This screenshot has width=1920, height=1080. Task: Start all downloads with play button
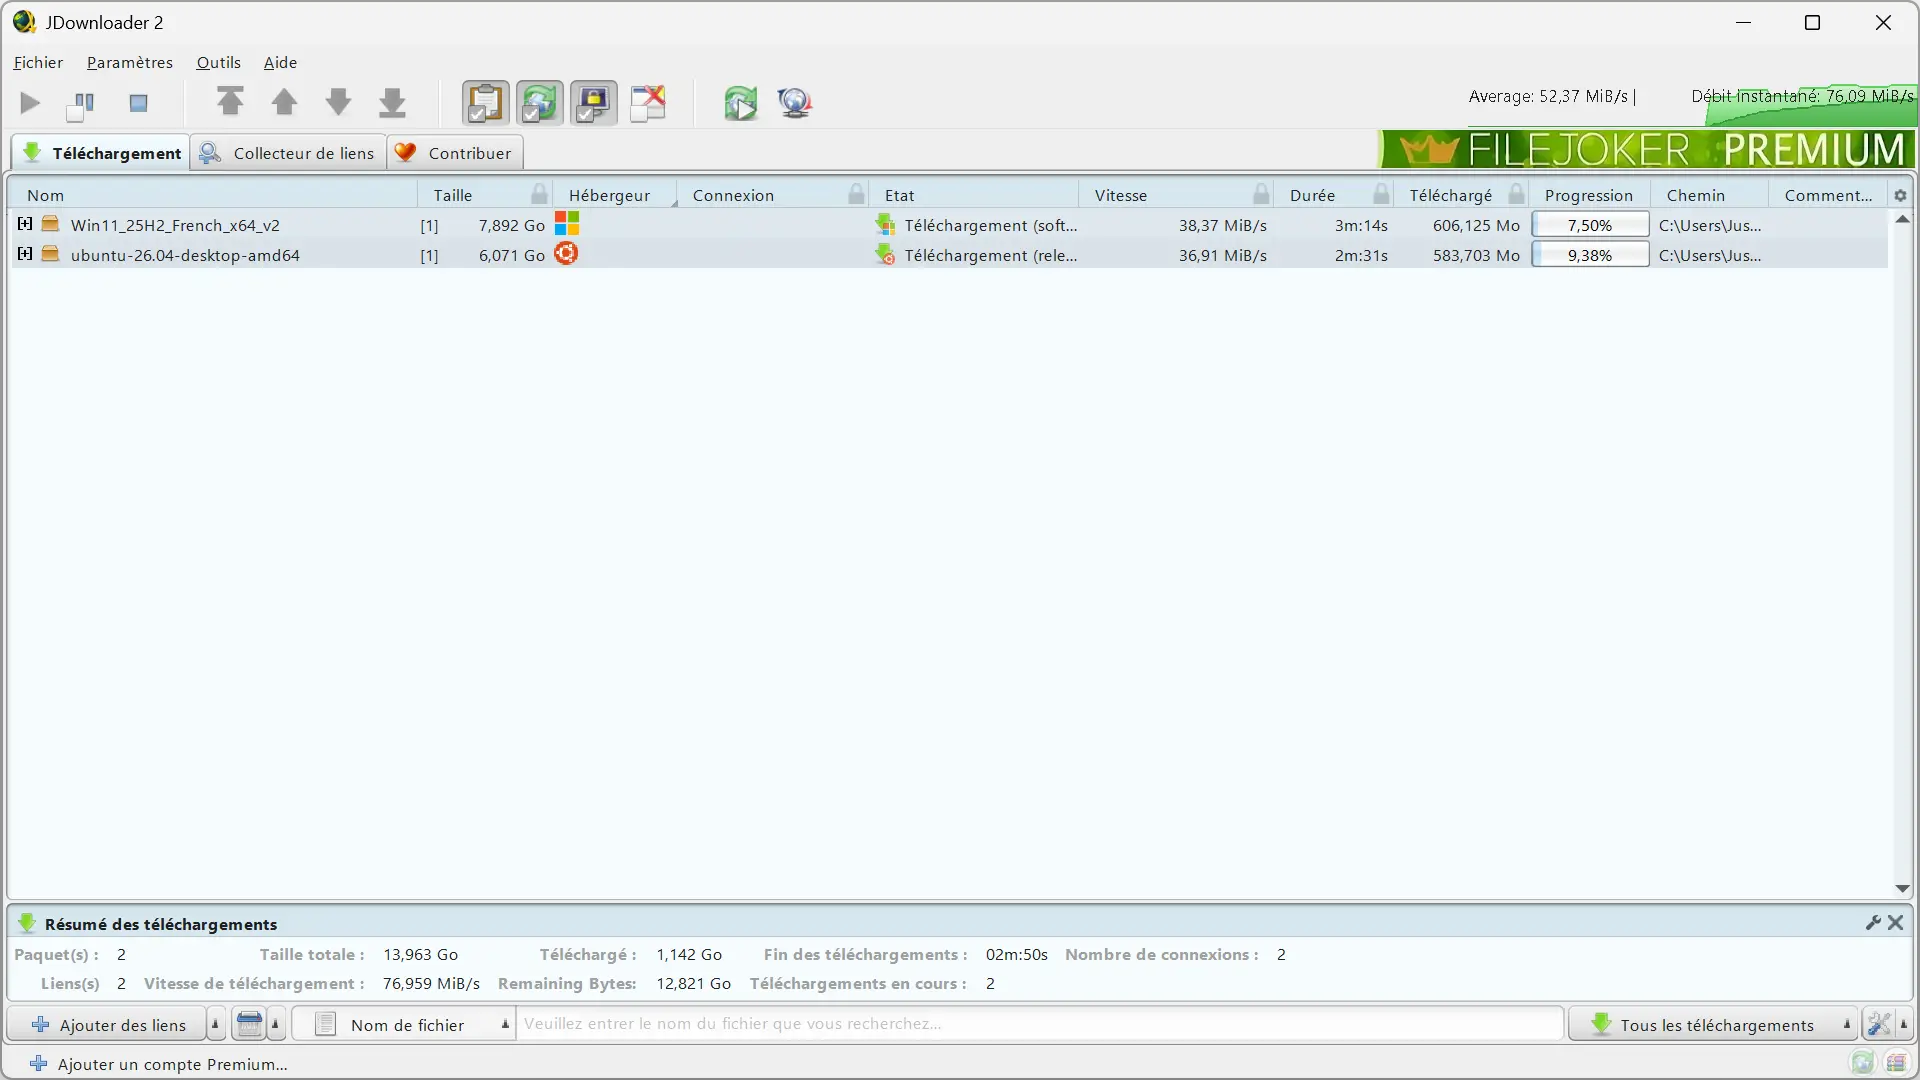30,103
